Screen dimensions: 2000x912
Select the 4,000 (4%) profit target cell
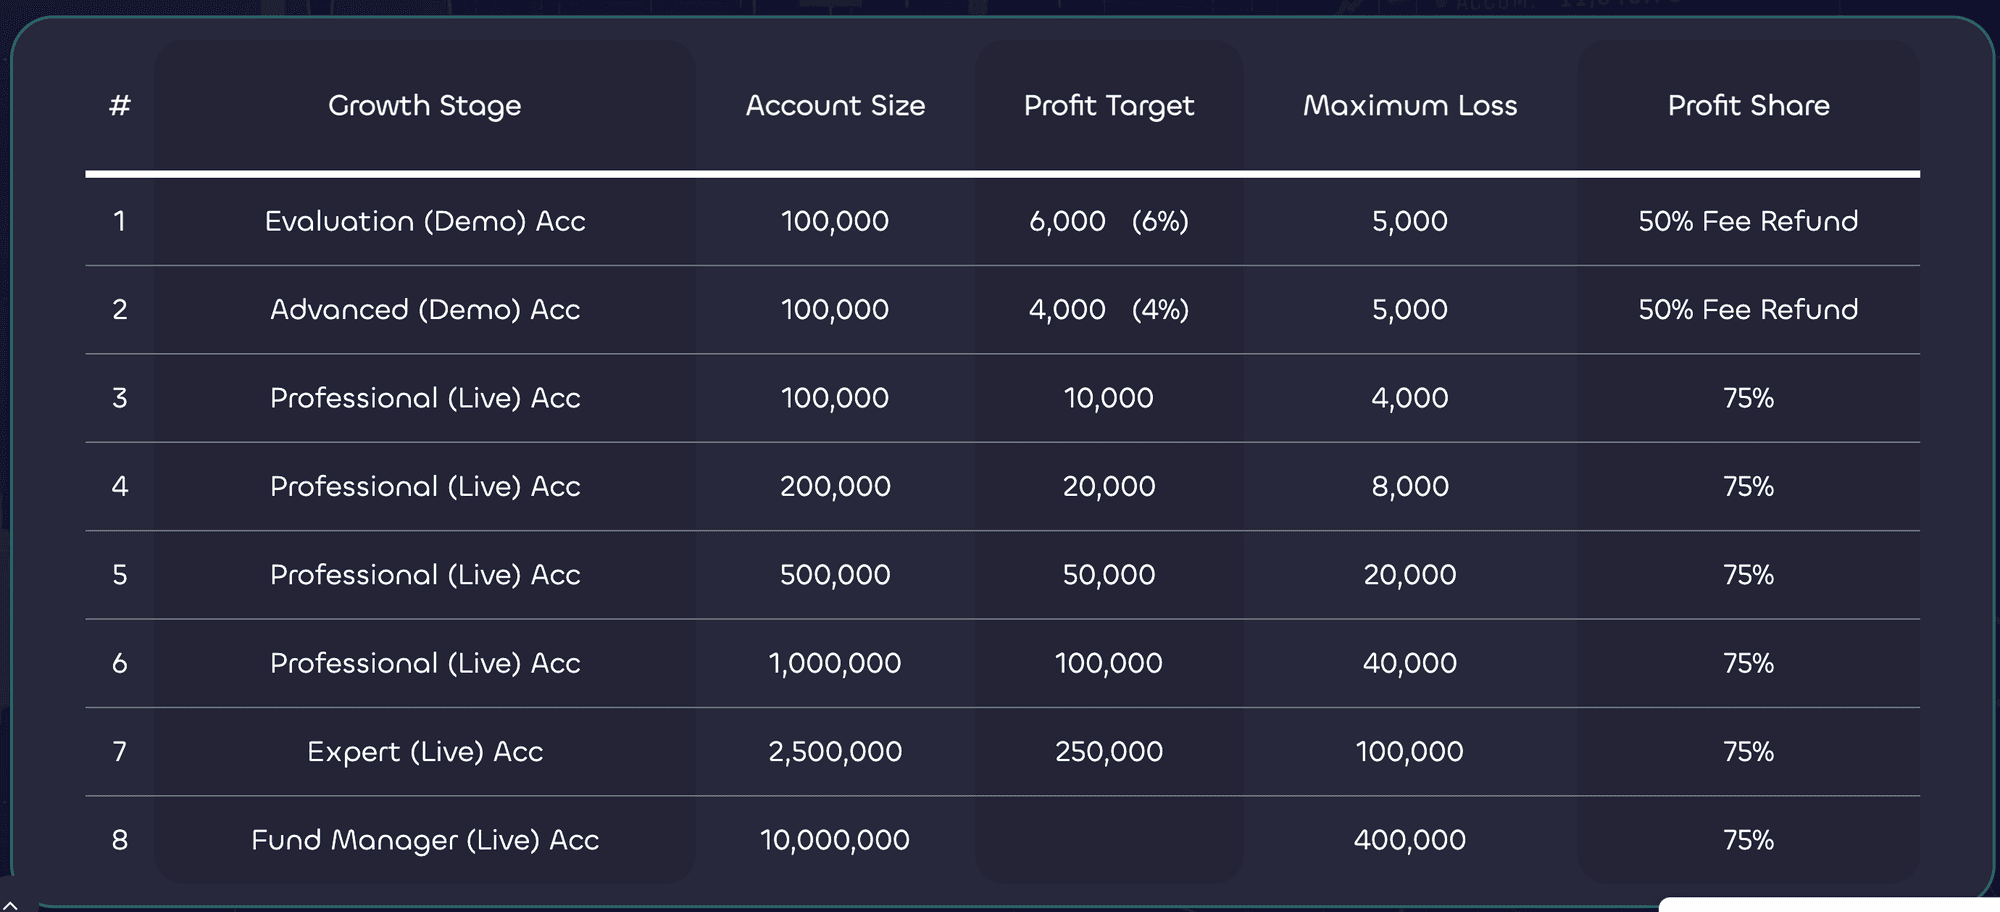point(1108,310)
